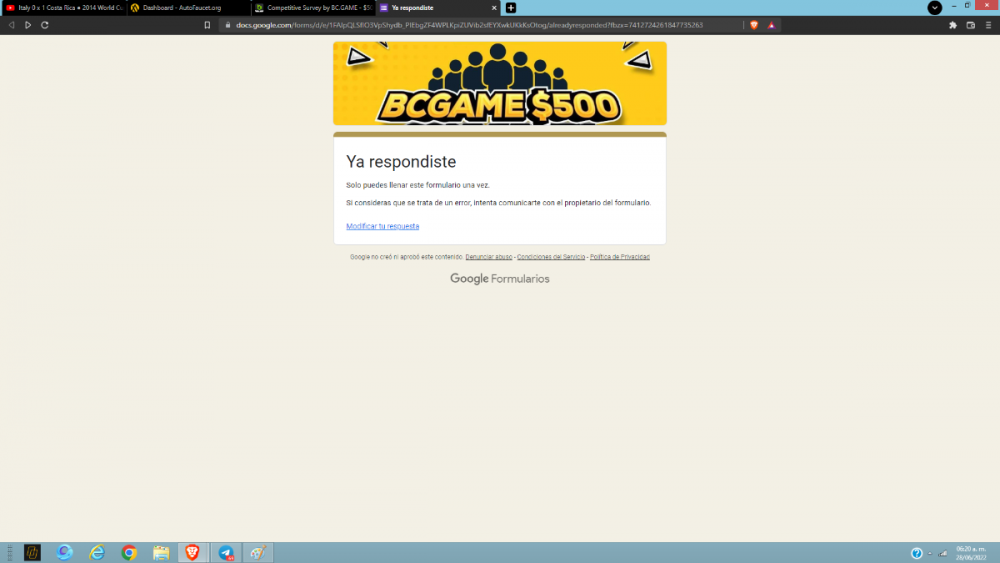The height and width of the screenshot is (563, 1000).
Task: Open Brave Shields lion icon
Action: (x=754, y=25)
